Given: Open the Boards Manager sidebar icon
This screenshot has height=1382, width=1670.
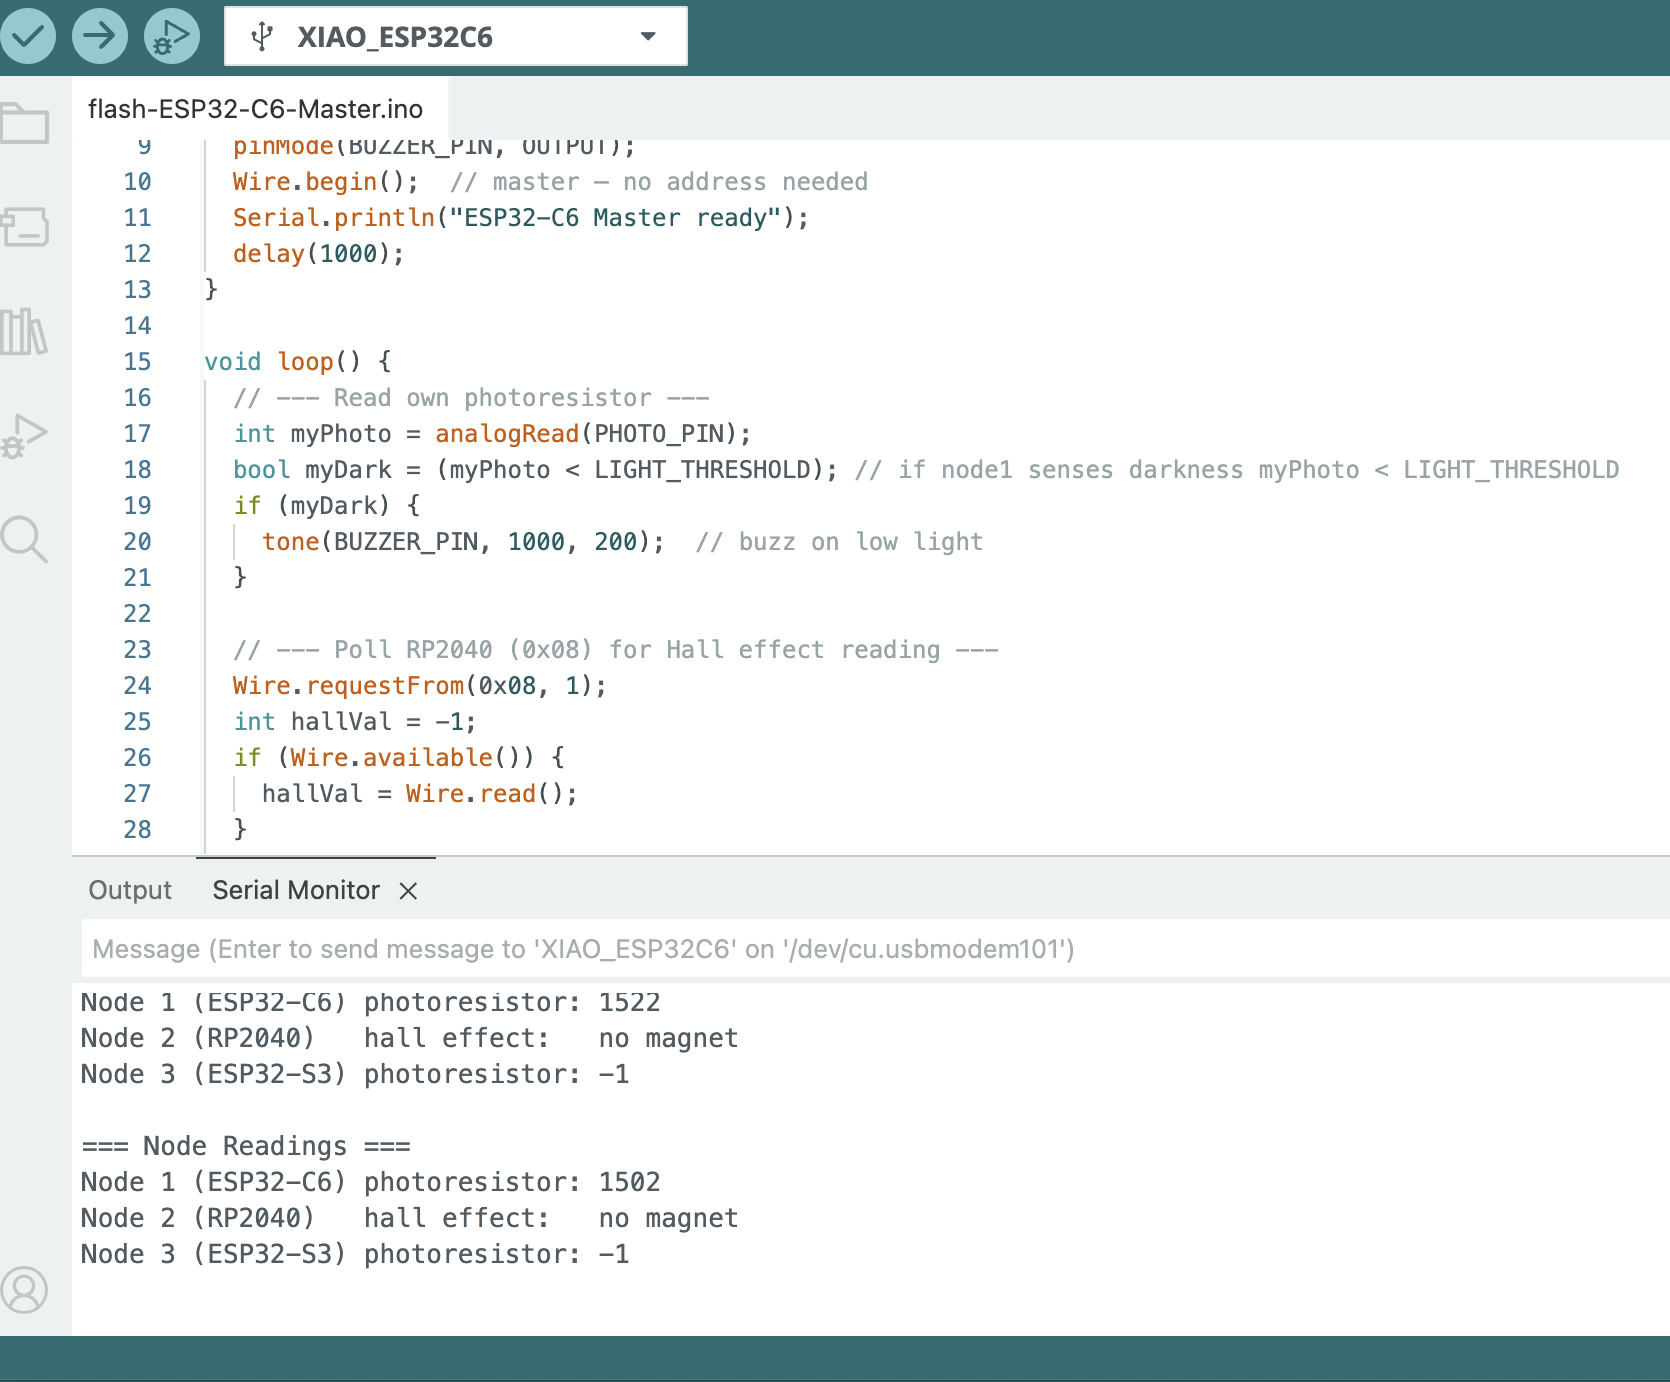Looking at the screenshot, I should coord(25,227).
